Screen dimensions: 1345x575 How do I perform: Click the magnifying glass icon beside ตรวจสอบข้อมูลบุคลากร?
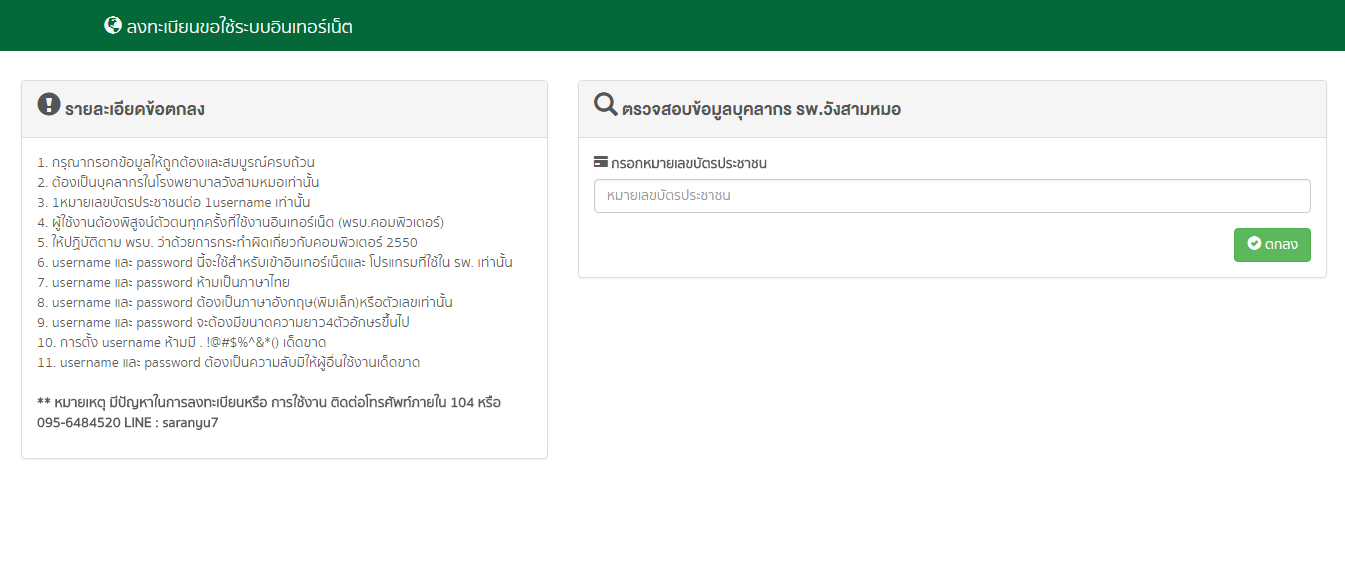coord(606,105)
